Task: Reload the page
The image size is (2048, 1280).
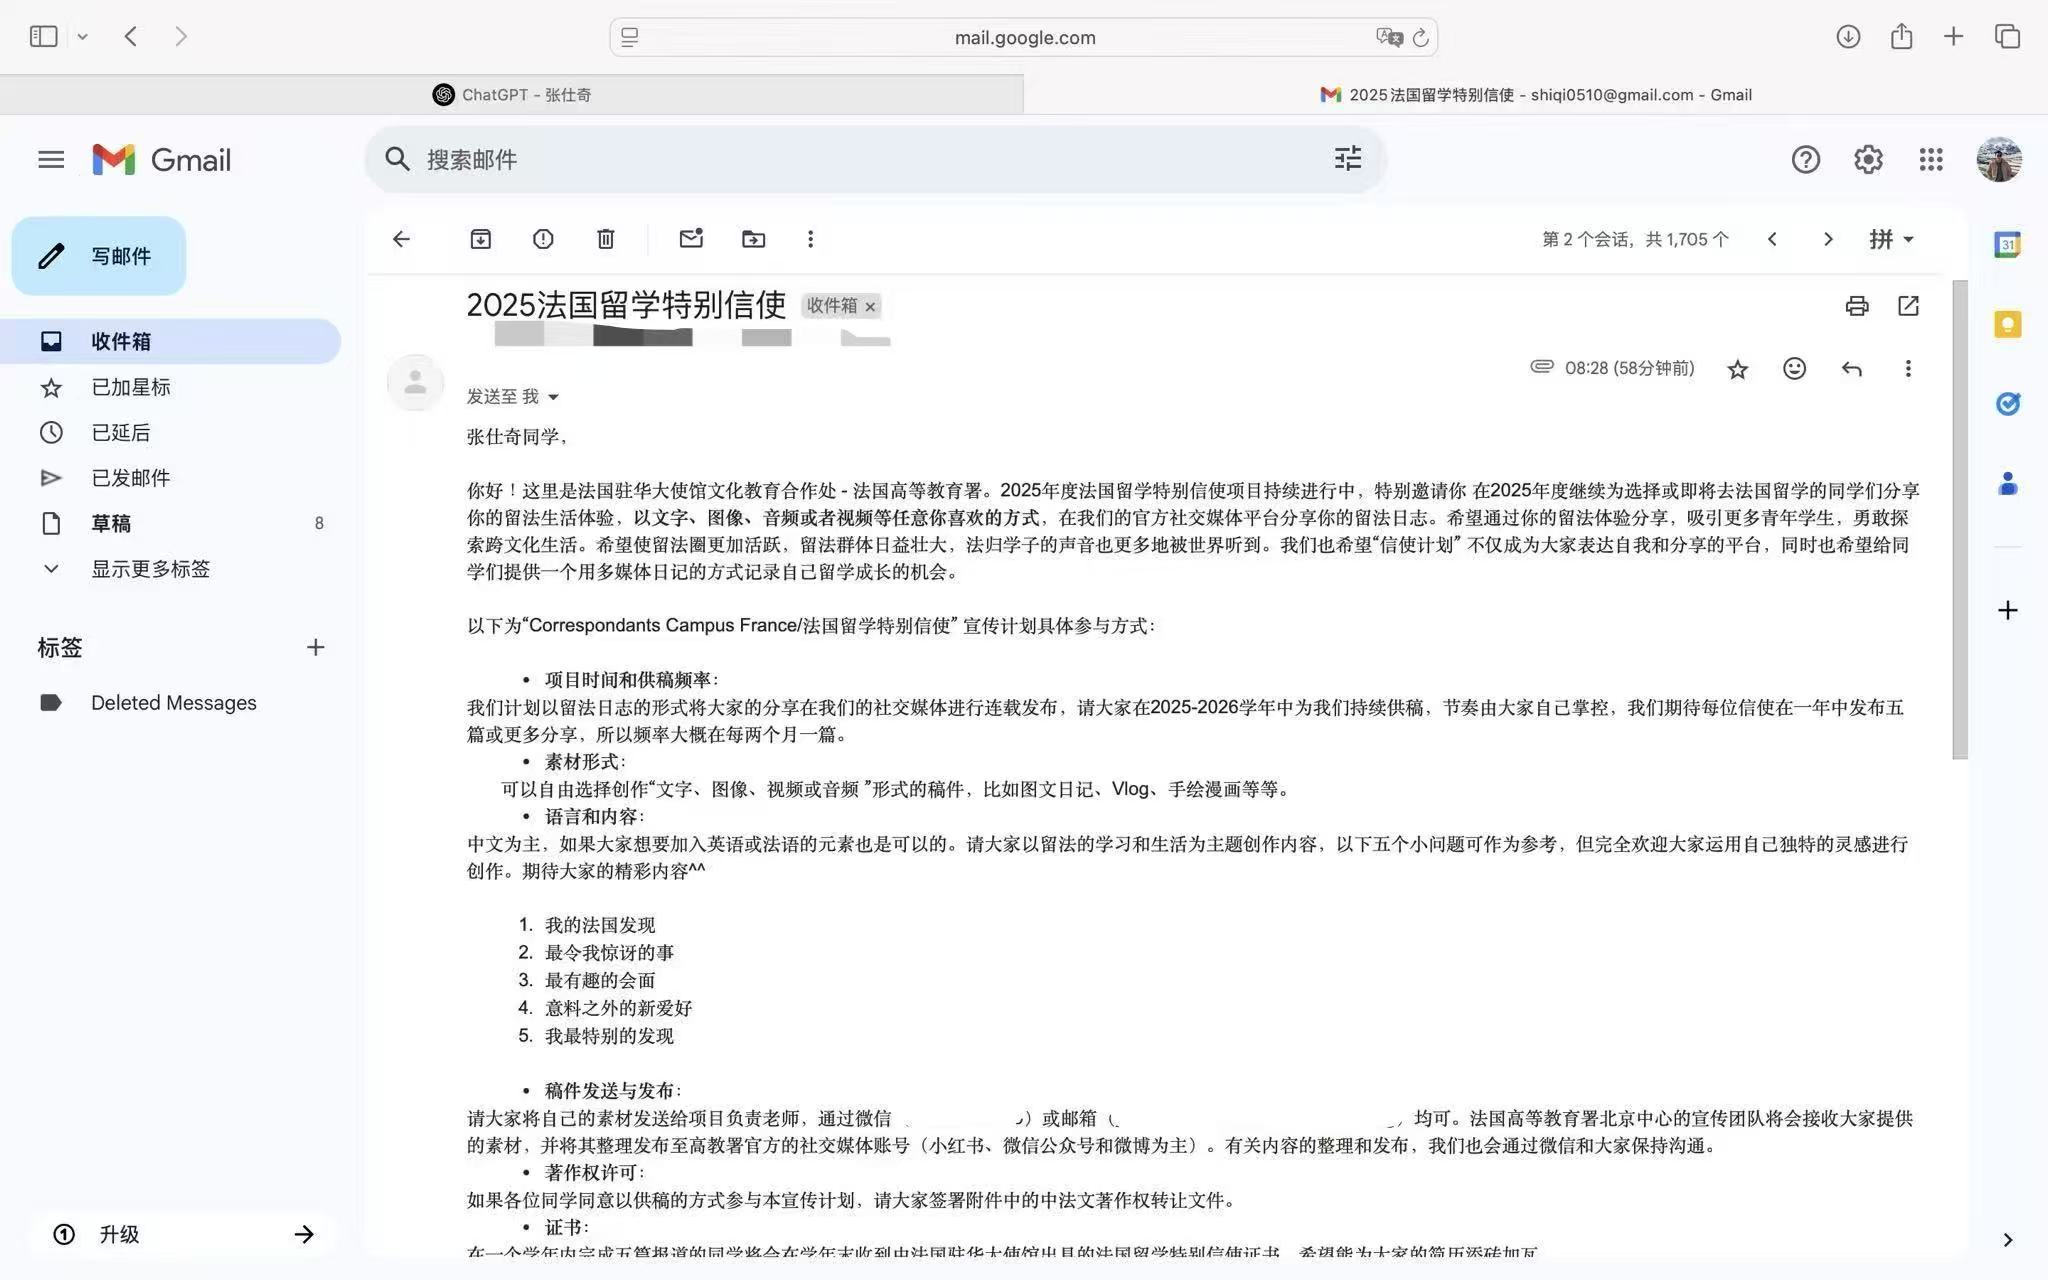Action: (1420, 38)
